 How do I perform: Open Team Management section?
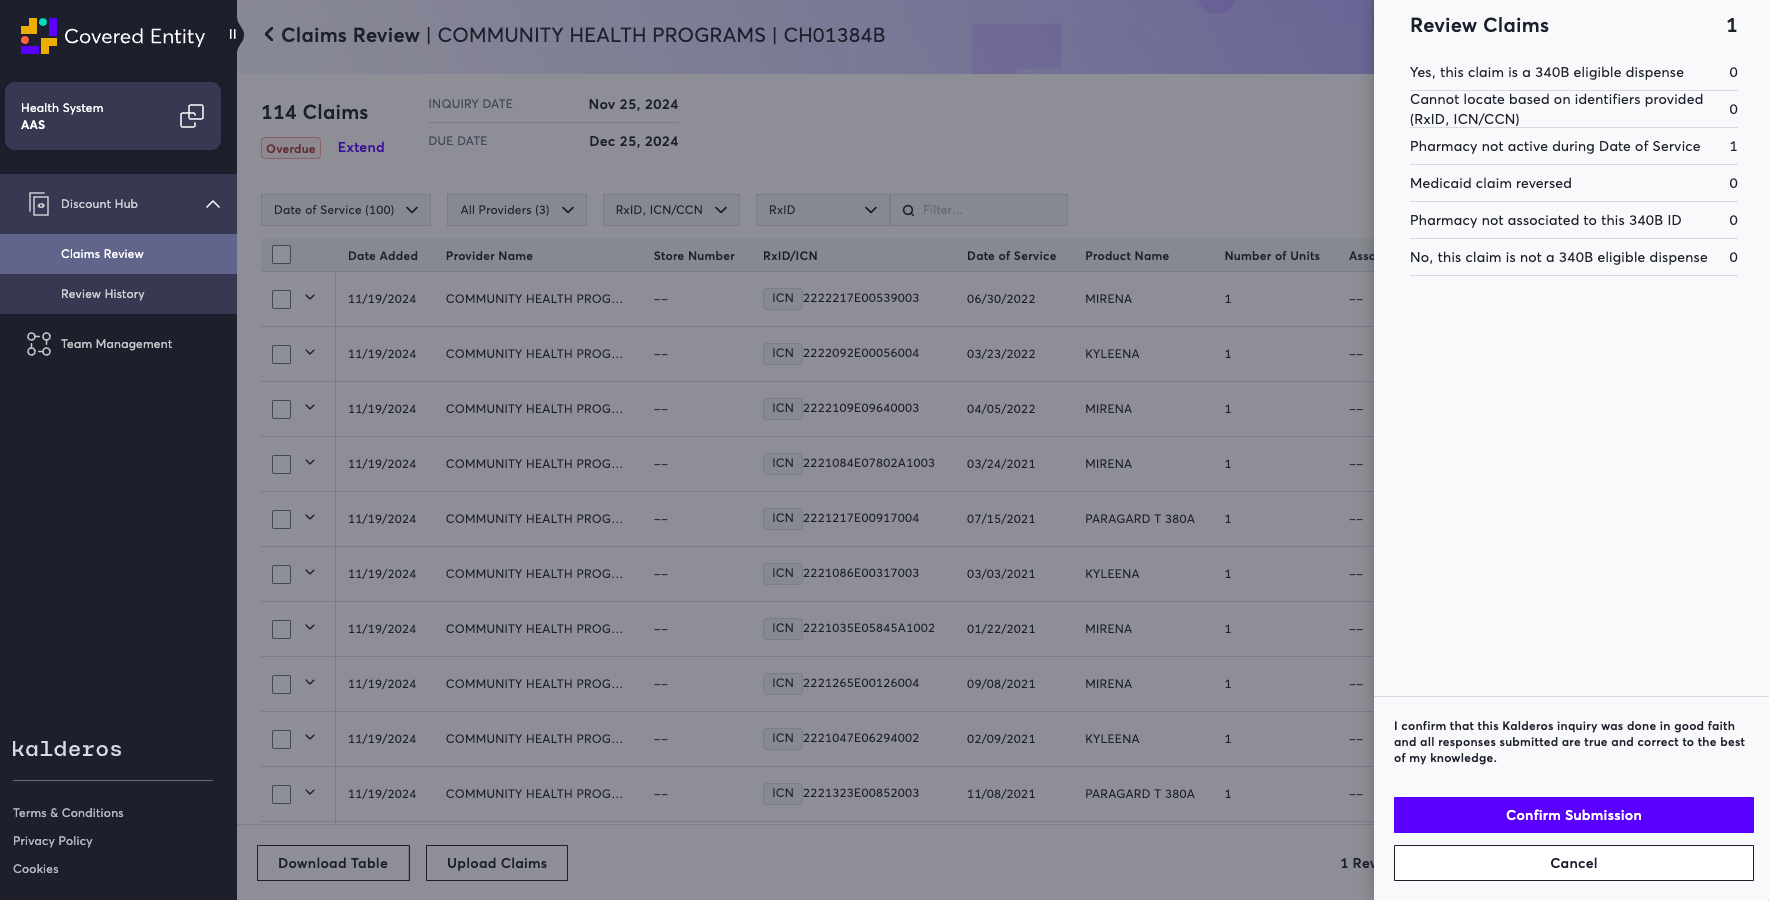coord(118,344)
